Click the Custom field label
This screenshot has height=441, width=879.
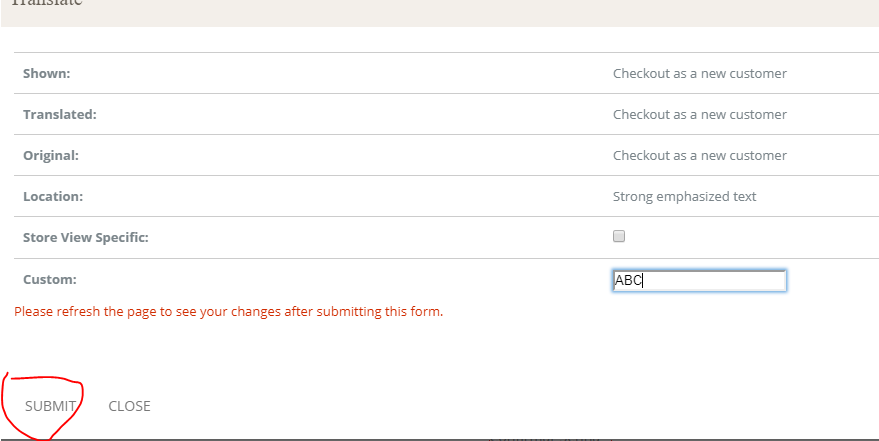pos(49,280)
